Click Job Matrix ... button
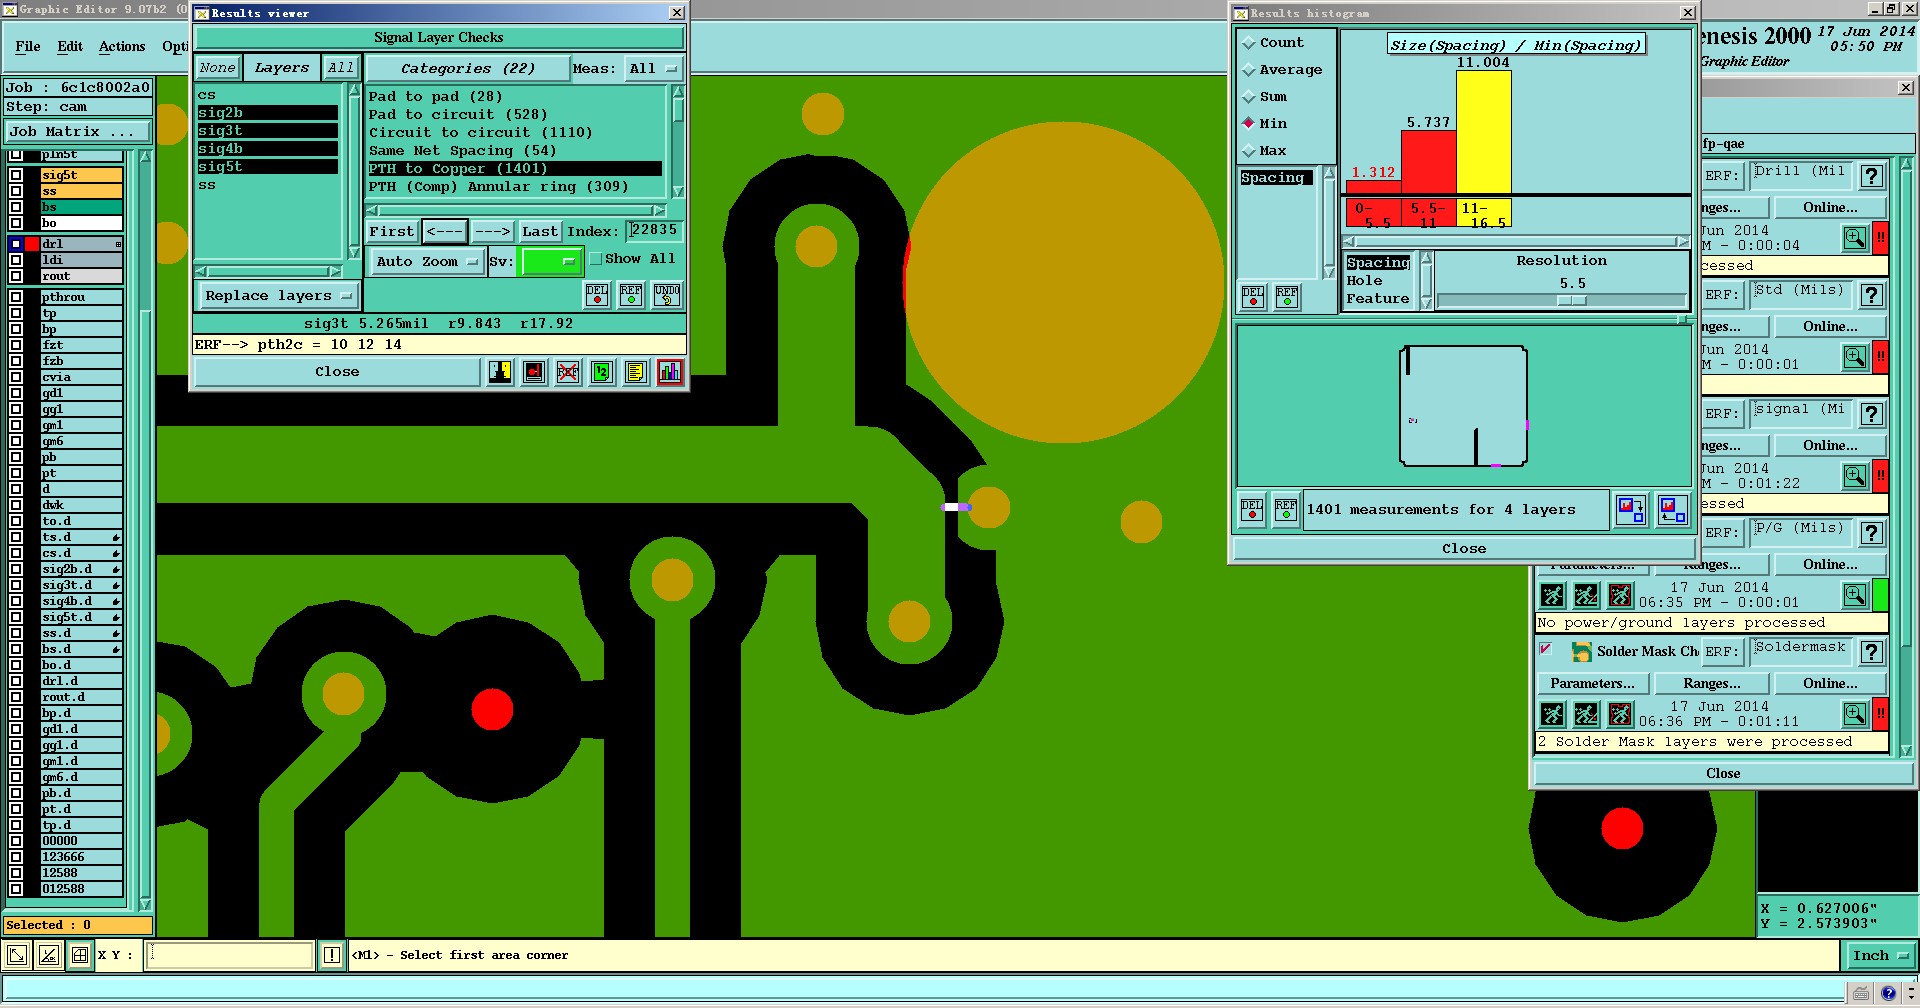The width and height of the screenshot is (1920, 1008). point(78,132)
